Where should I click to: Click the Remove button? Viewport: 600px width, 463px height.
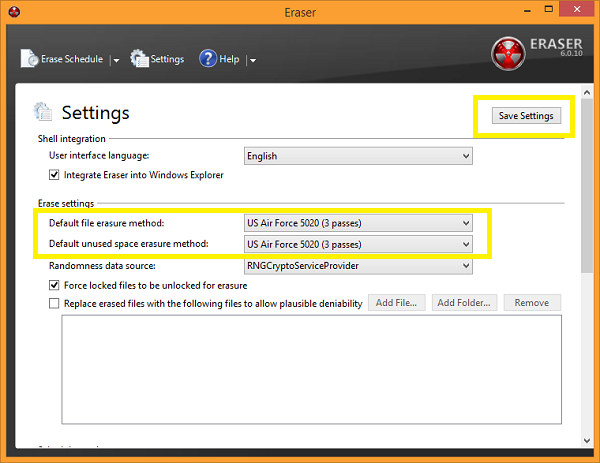pos(532,303)
